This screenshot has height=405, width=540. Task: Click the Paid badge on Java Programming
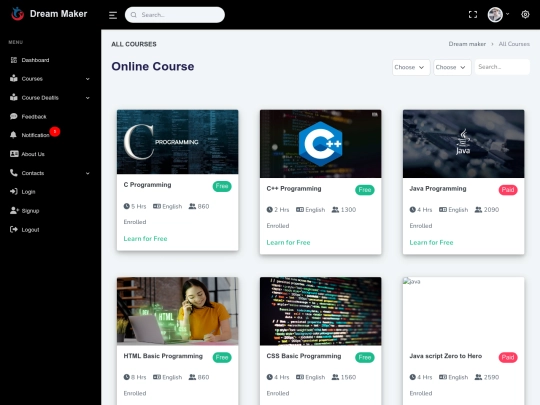tap(508, 190)
